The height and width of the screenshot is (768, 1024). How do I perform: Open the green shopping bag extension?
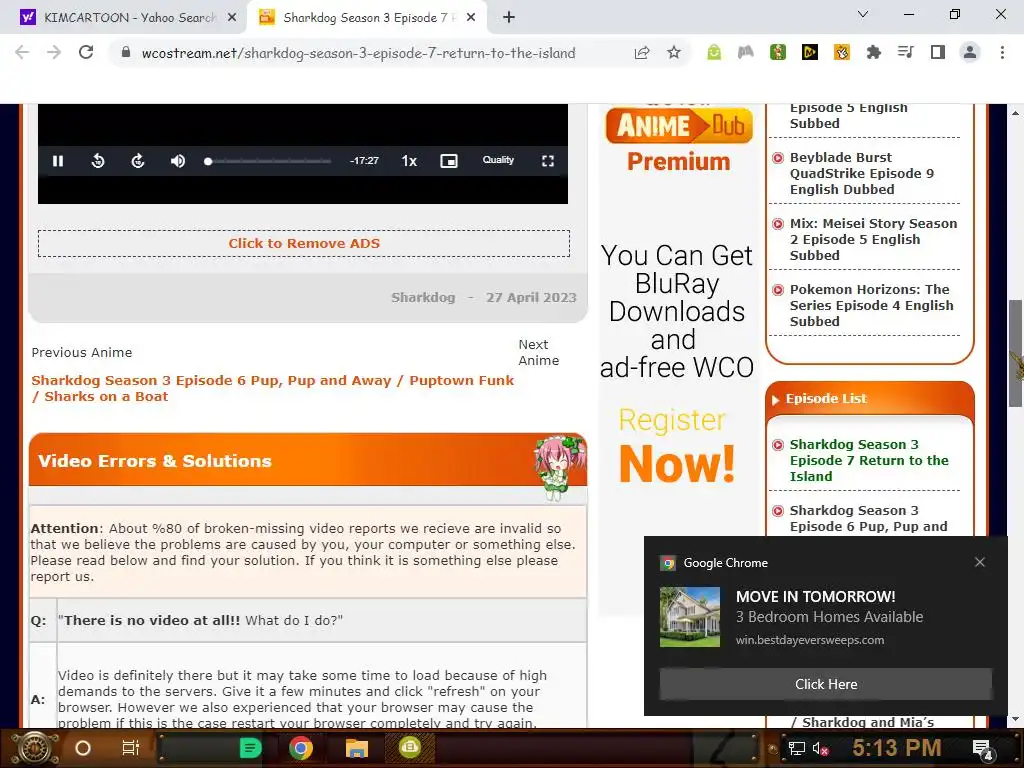(714, 52)
